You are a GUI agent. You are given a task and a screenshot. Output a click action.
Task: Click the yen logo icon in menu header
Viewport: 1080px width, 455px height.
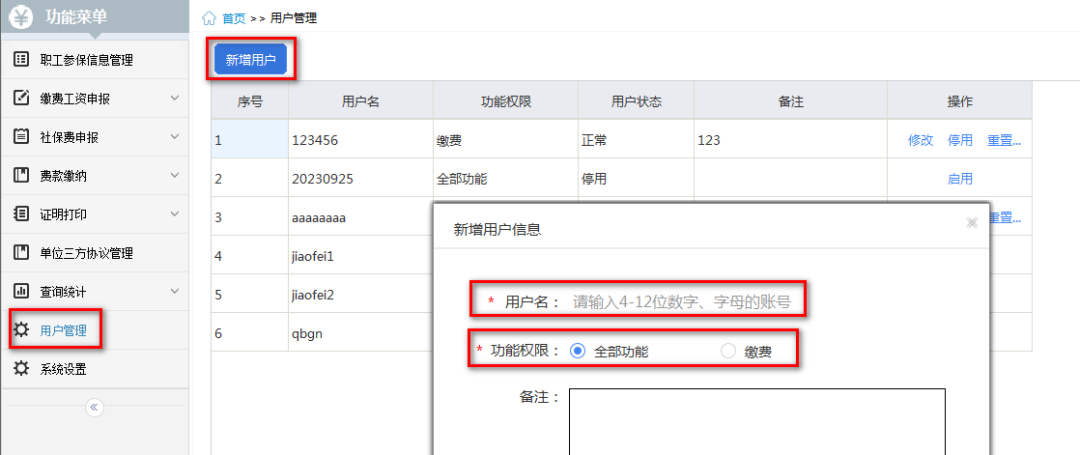22,17
